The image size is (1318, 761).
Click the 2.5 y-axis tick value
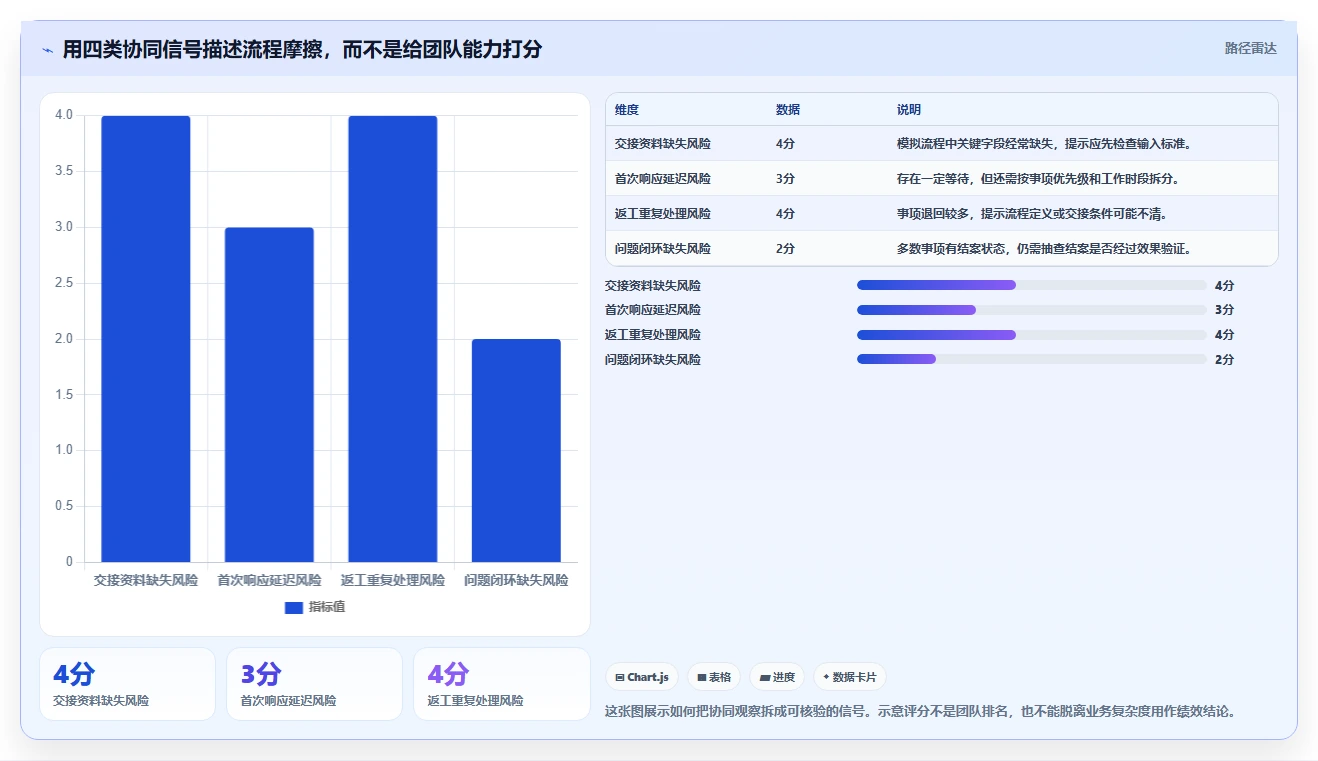pyautogui.click(x=64, y=283)
